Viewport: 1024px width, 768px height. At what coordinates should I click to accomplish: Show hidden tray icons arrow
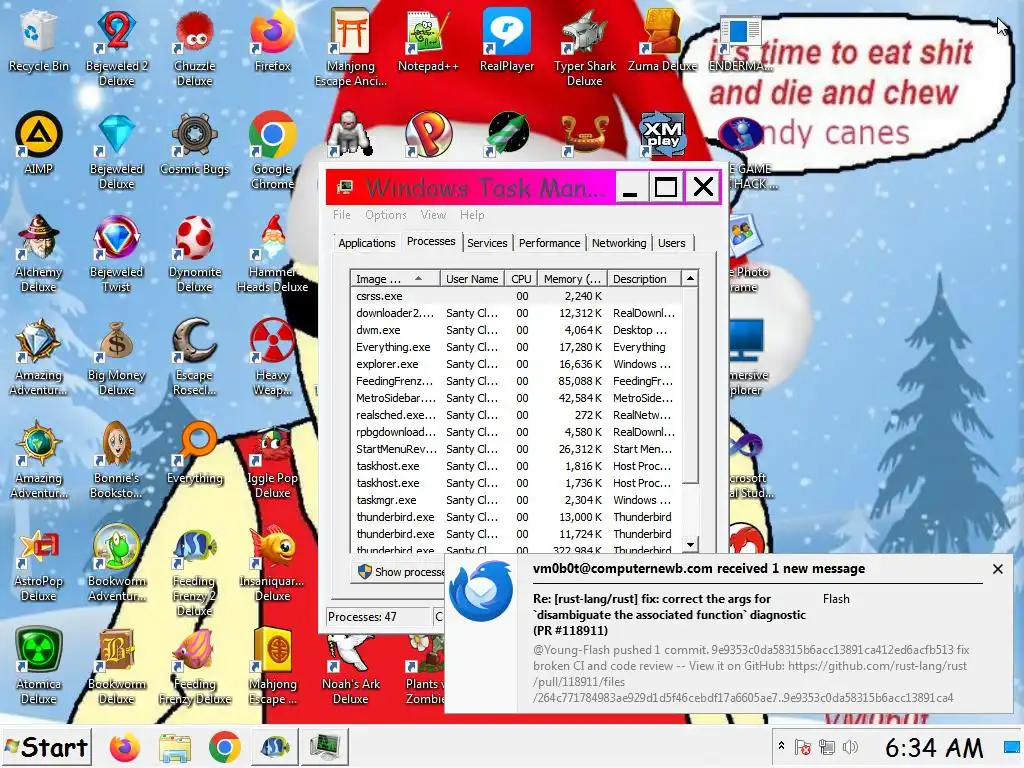[x=781, y=746]
